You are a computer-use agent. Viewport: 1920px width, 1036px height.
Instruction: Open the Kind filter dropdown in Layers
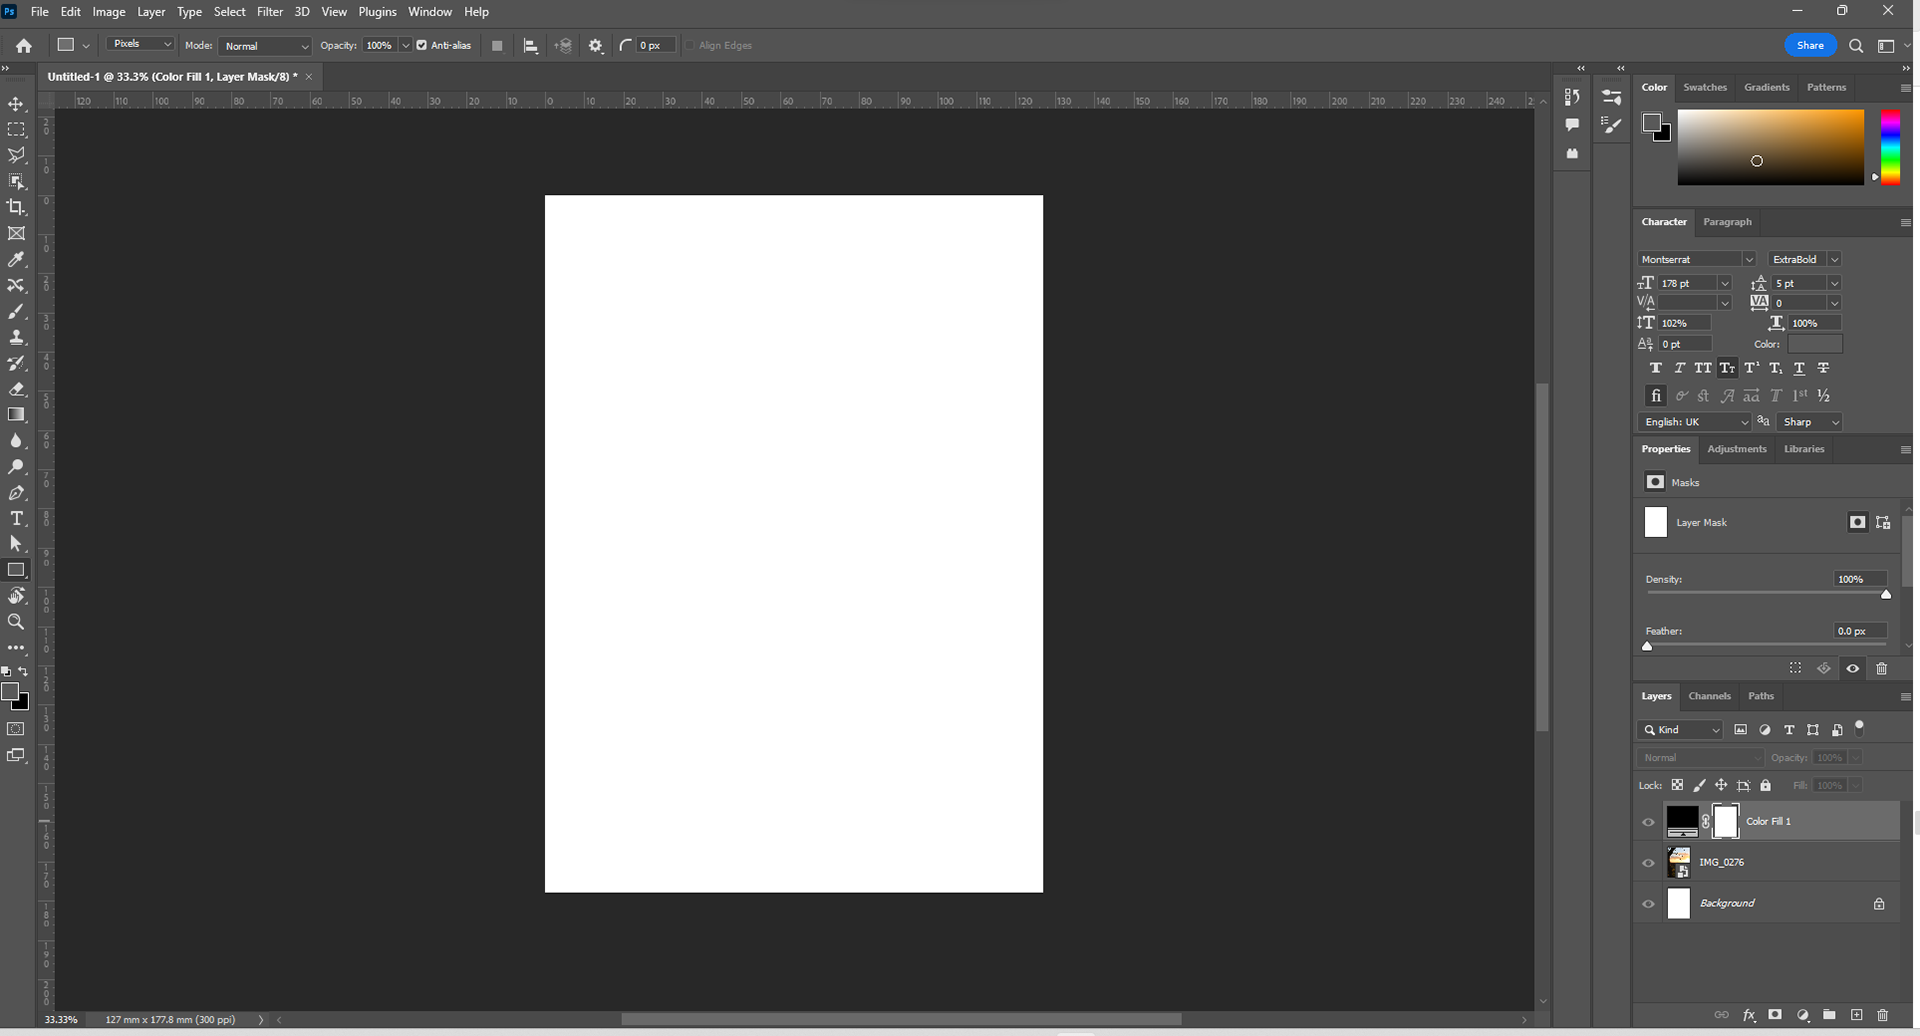click(1681, 730)
